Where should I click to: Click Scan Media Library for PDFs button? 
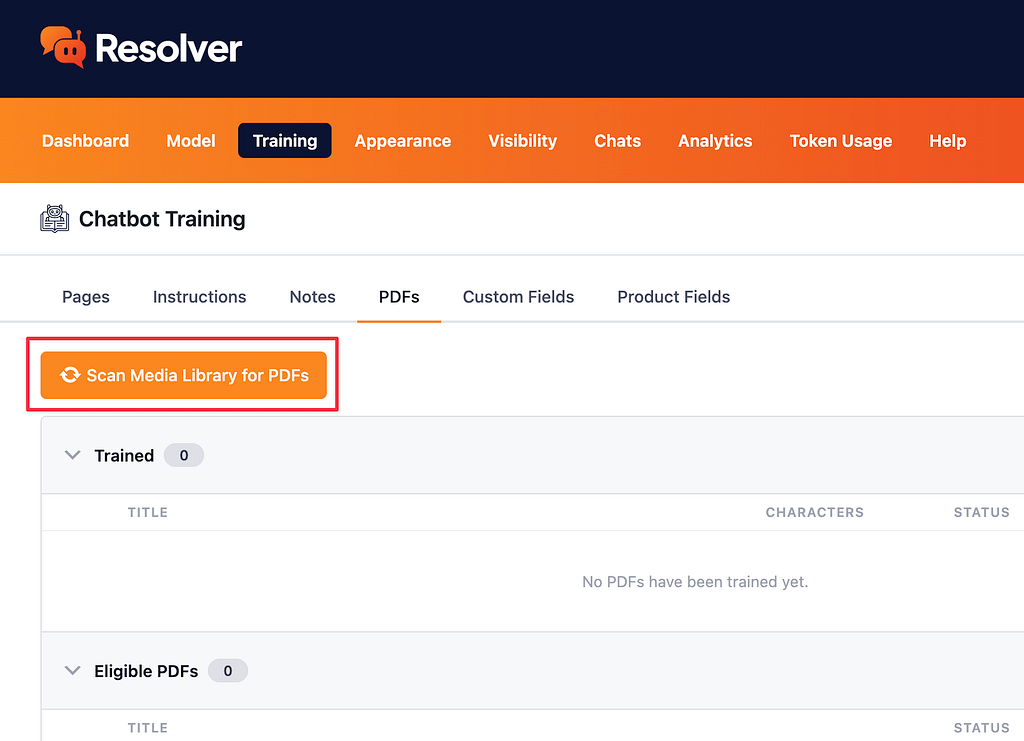(184, 375)
